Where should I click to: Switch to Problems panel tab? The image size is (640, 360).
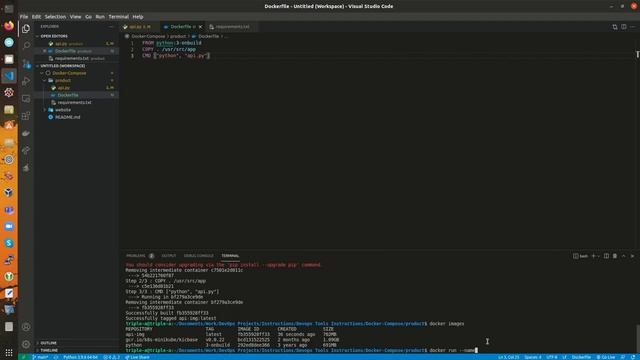tap(139, 256)
